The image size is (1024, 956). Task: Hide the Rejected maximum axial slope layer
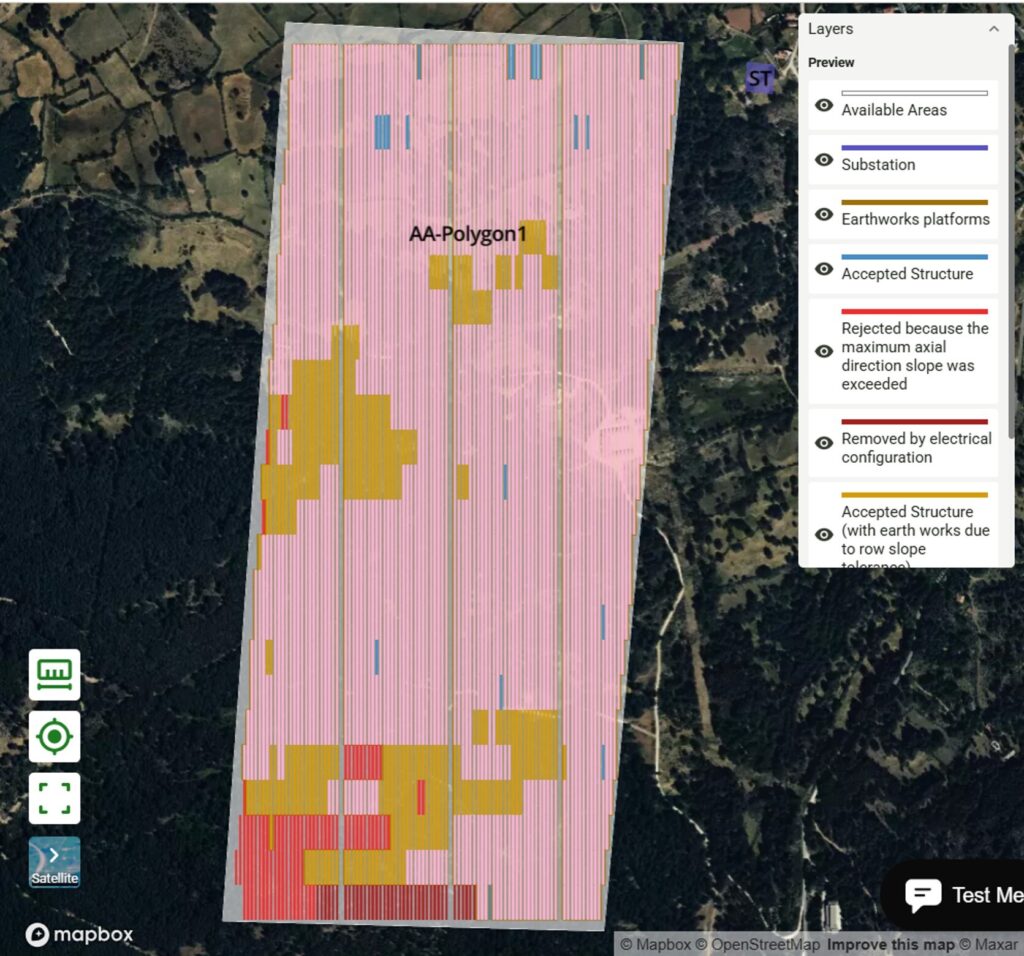tap(824, 351)
